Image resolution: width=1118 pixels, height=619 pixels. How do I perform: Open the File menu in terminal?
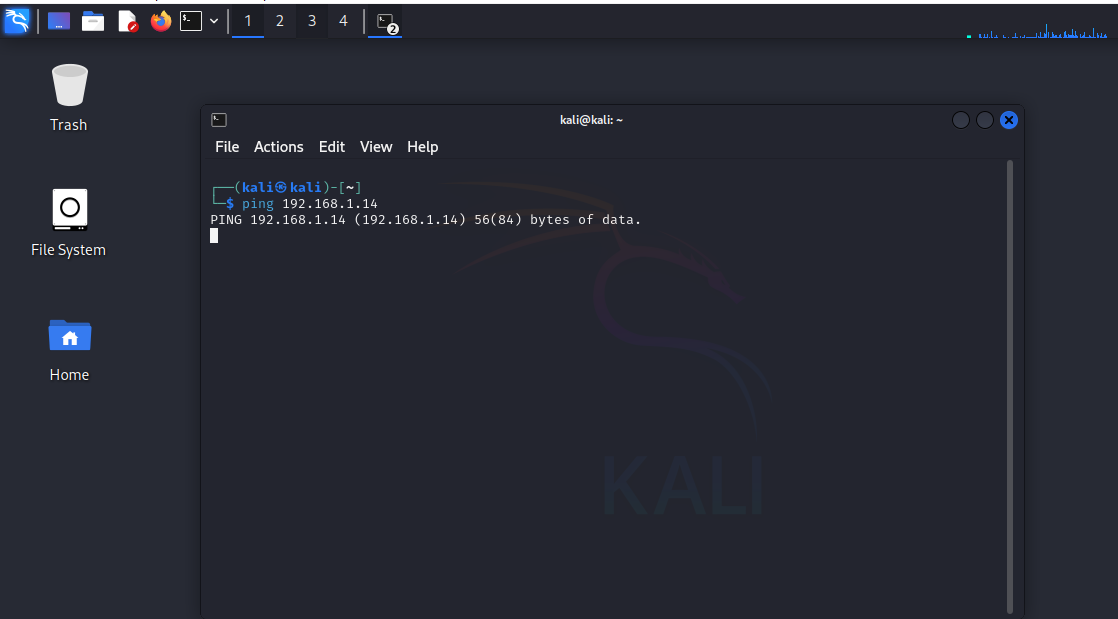227,147
